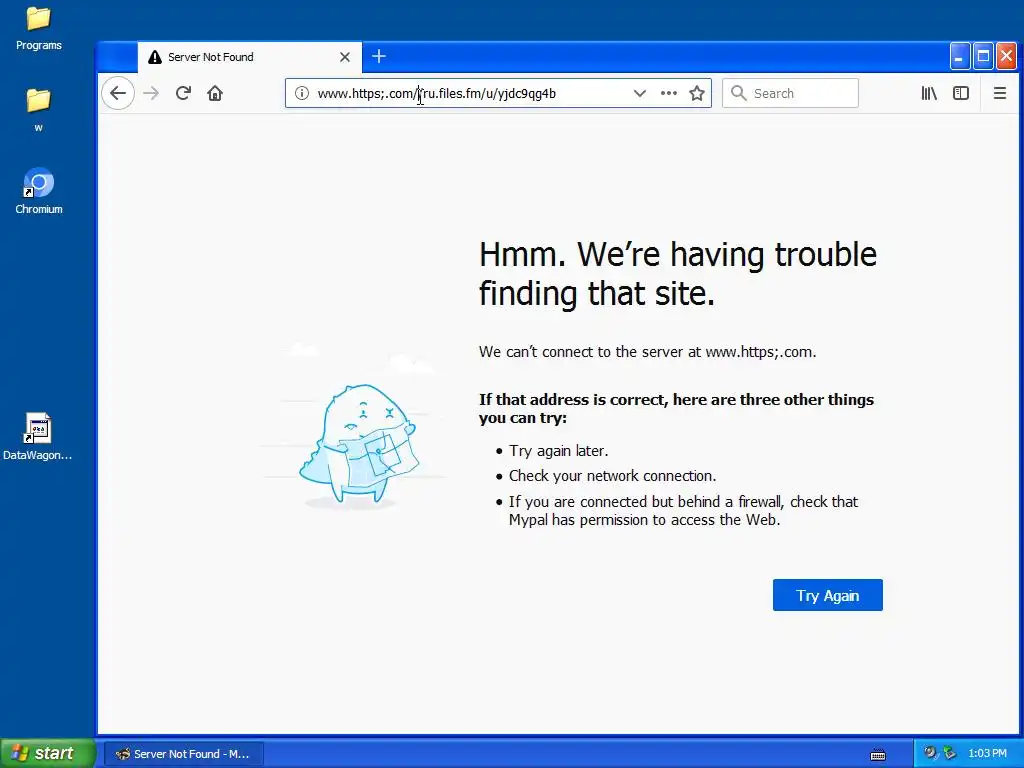Reload the current page
Screen dimensions: 1024x768
coord(184,93)
